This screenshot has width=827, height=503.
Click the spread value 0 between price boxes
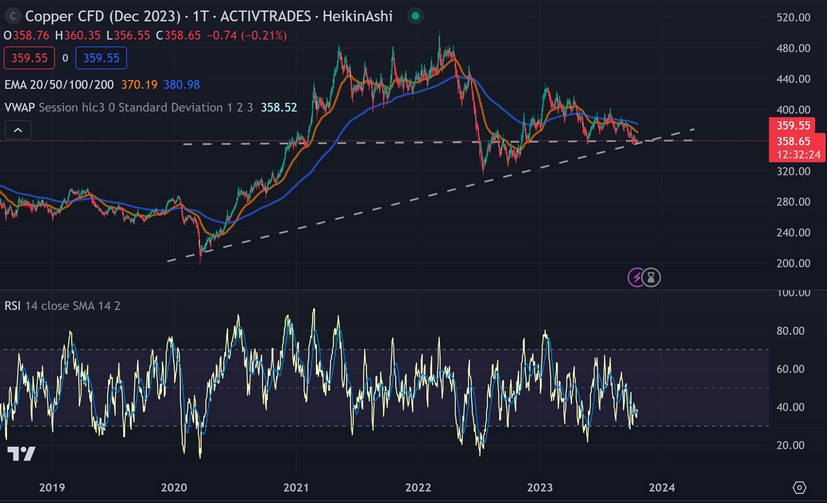click(65, 58)
